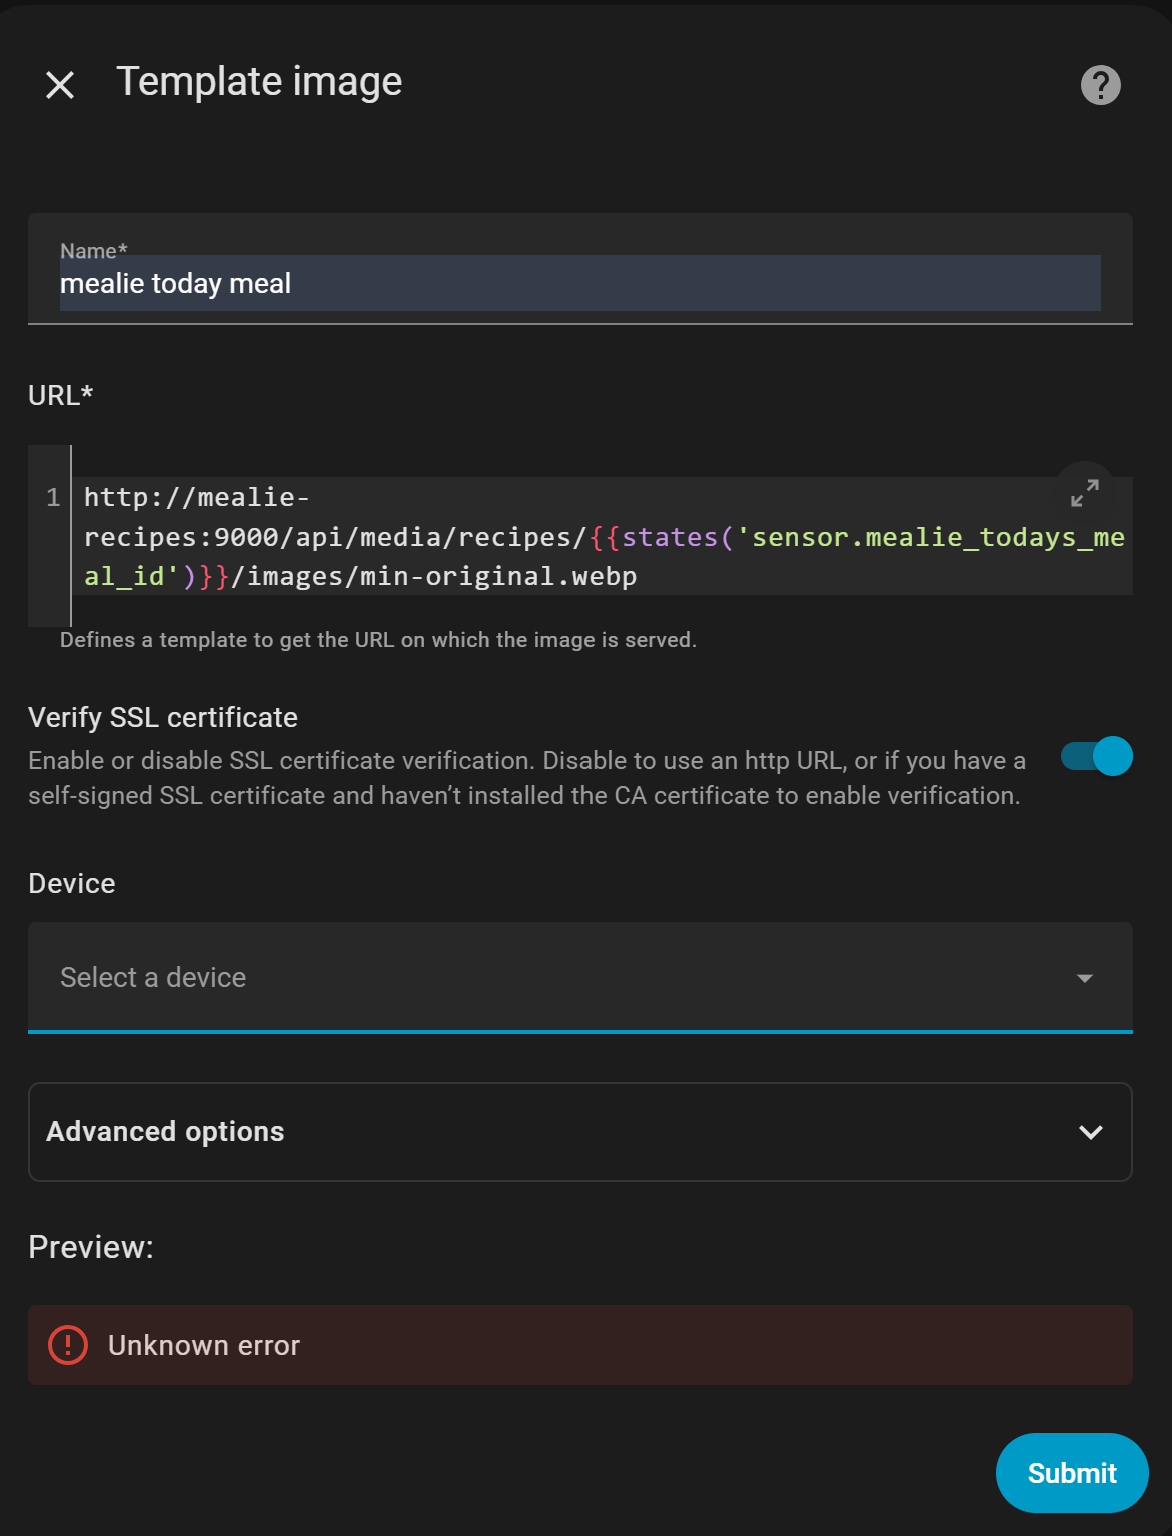Image resolution: width=1172 pixels, height=1536 pixels.
Task: Close the Template image dialog
Action: (x=60, y=85)
